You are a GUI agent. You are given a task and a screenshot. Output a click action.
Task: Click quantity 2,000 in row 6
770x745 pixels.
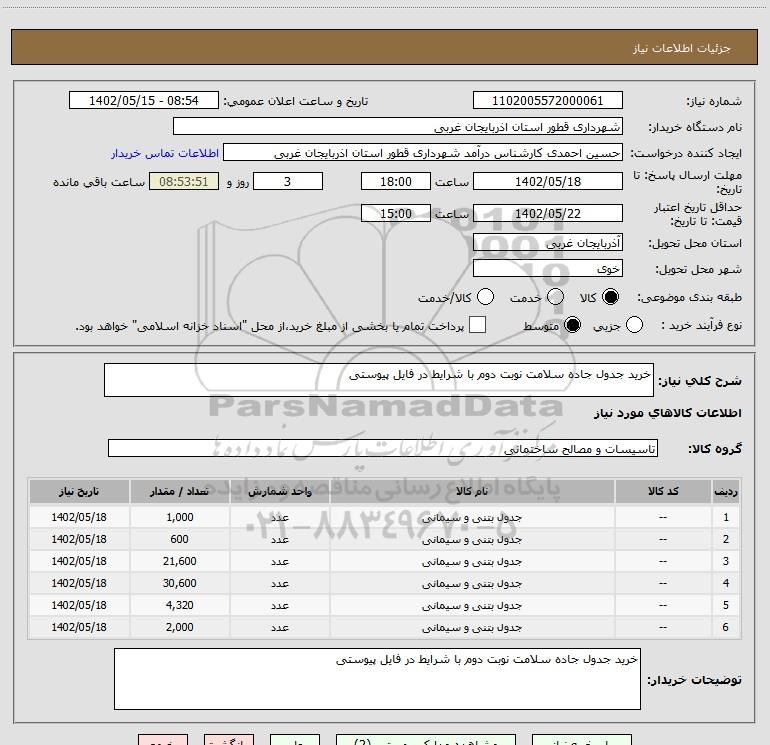[180, 627]
